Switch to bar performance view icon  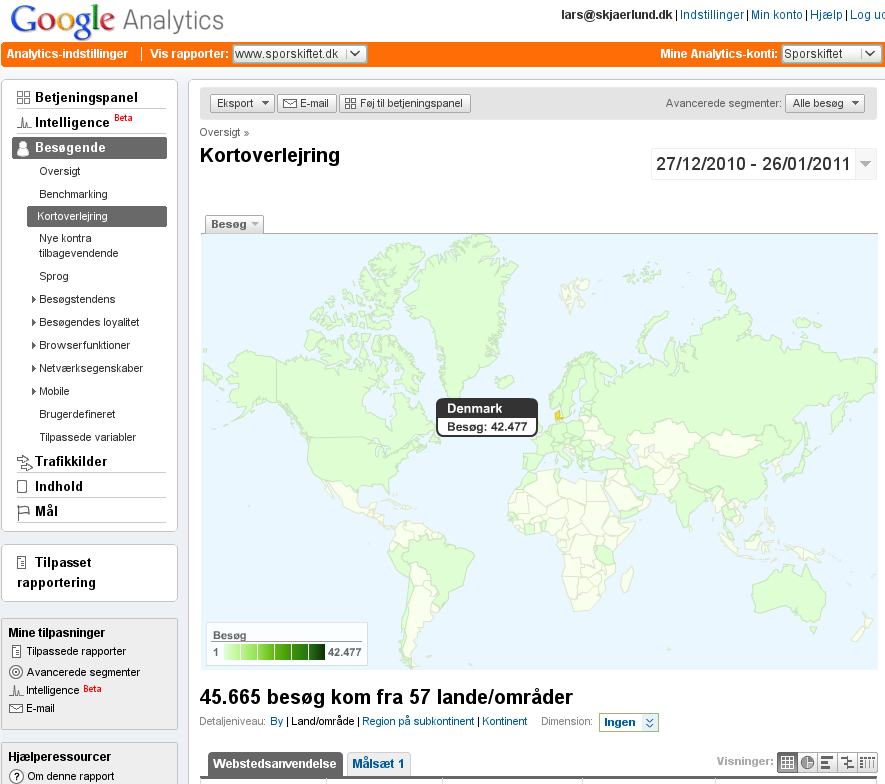827,763
